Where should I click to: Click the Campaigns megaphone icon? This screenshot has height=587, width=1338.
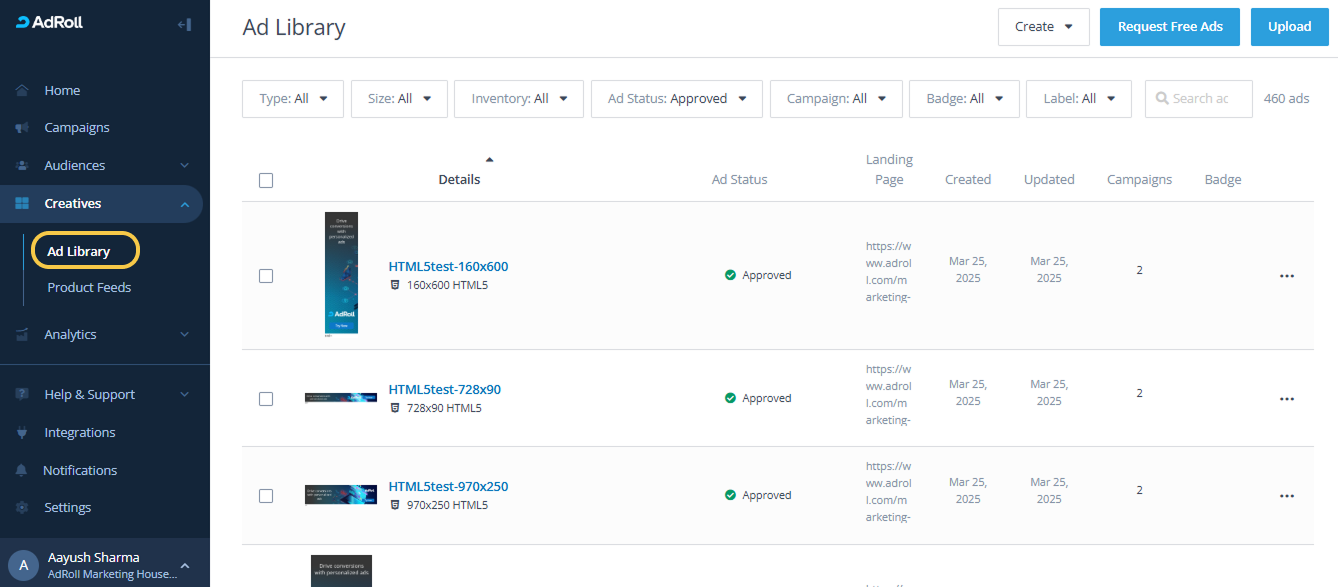pyautogui.click(x=22, y=128)
